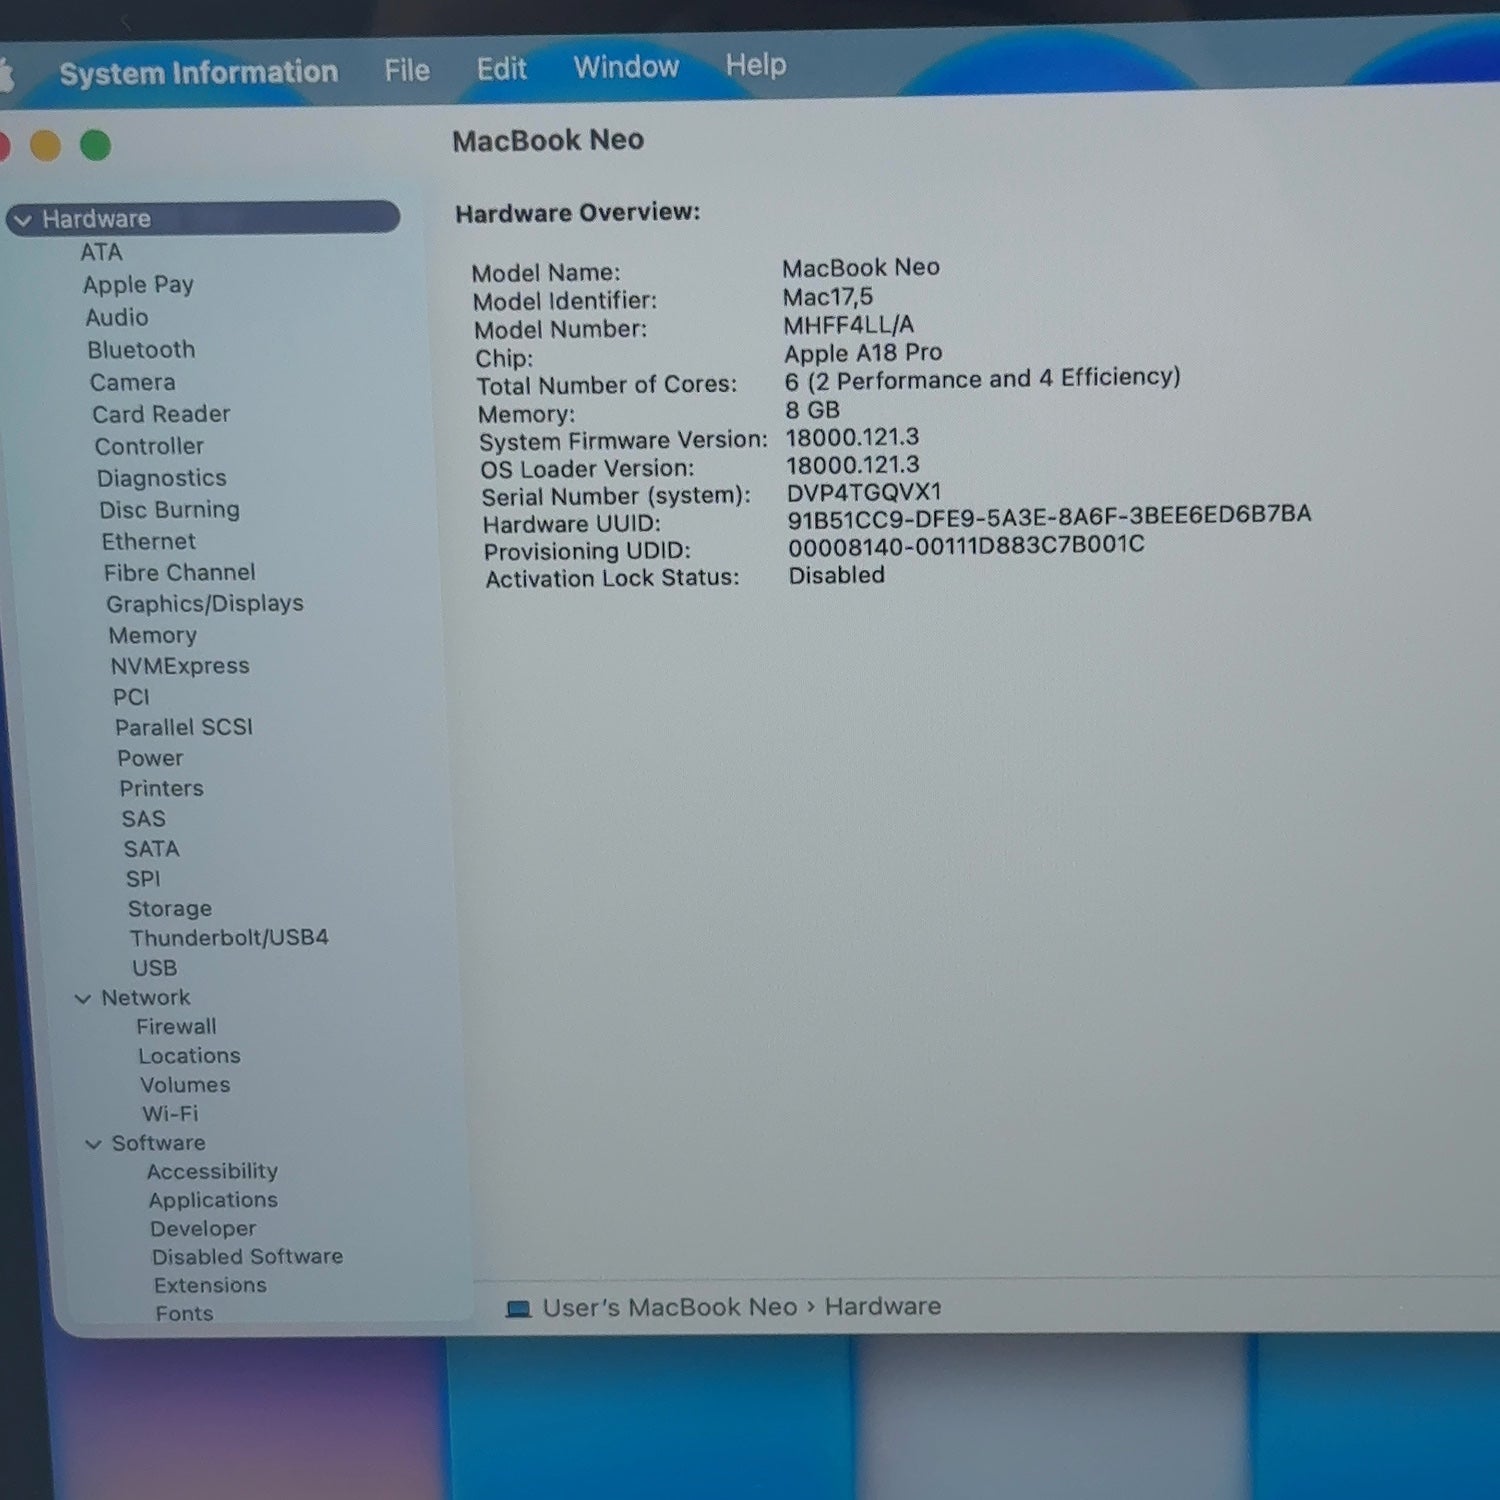Select Card Reader in the sidebar
Screen dimensions: 1500x1500
click(x=161, y=414)
